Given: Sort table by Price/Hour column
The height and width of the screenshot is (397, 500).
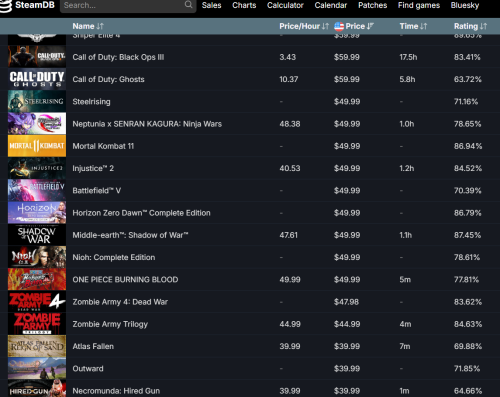Looking at the screenshot, I should tap(304, 26).
